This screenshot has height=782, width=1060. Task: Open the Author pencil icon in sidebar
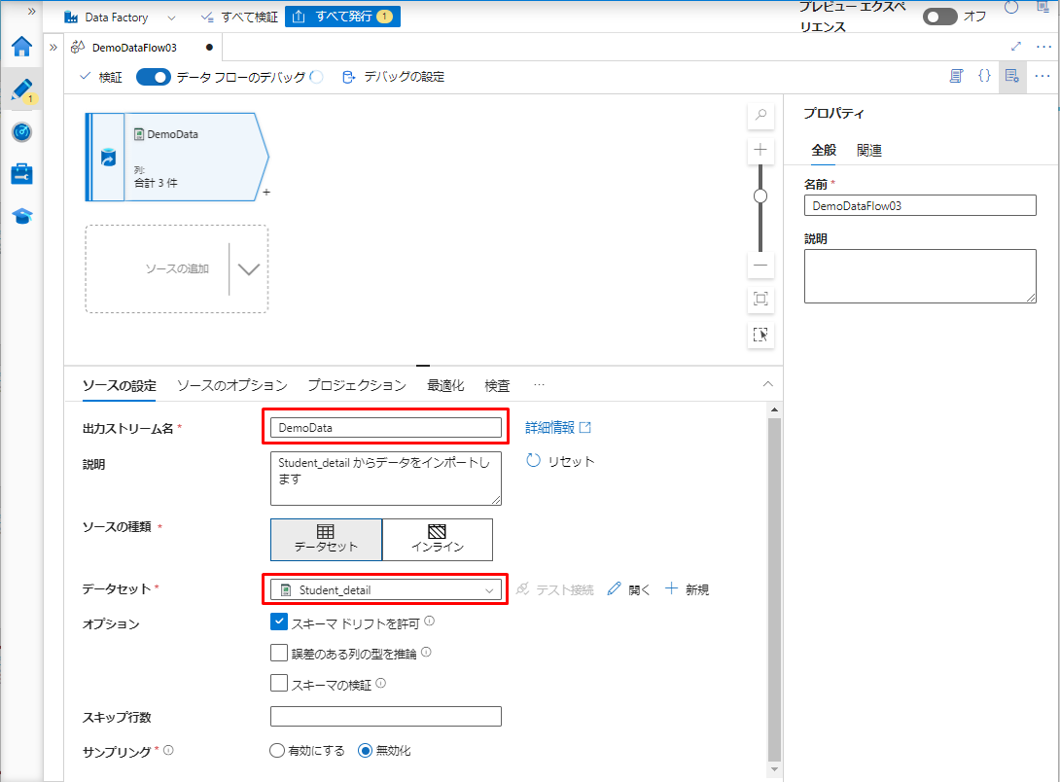[21, 89]
